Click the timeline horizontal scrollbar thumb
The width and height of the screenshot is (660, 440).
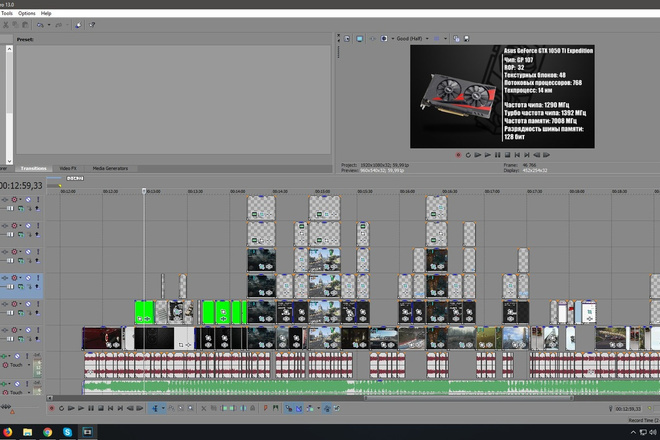point(468,397)
